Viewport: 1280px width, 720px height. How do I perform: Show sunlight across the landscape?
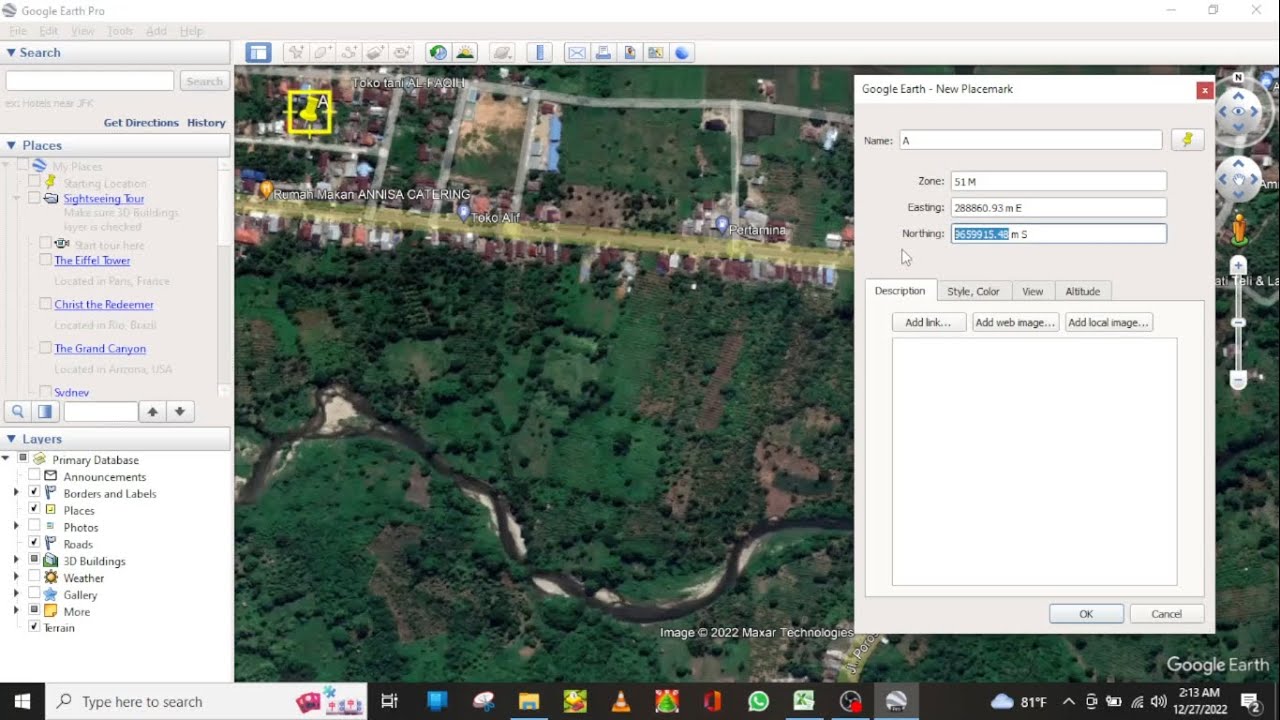pyautogui.click(x=465, y=53)
